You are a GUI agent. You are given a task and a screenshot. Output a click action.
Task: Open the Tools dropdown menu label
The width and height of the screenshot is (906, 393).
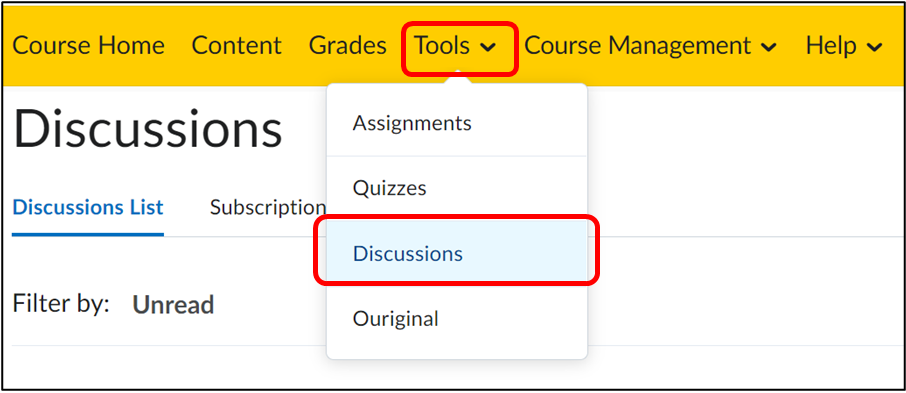pos(442,46)
